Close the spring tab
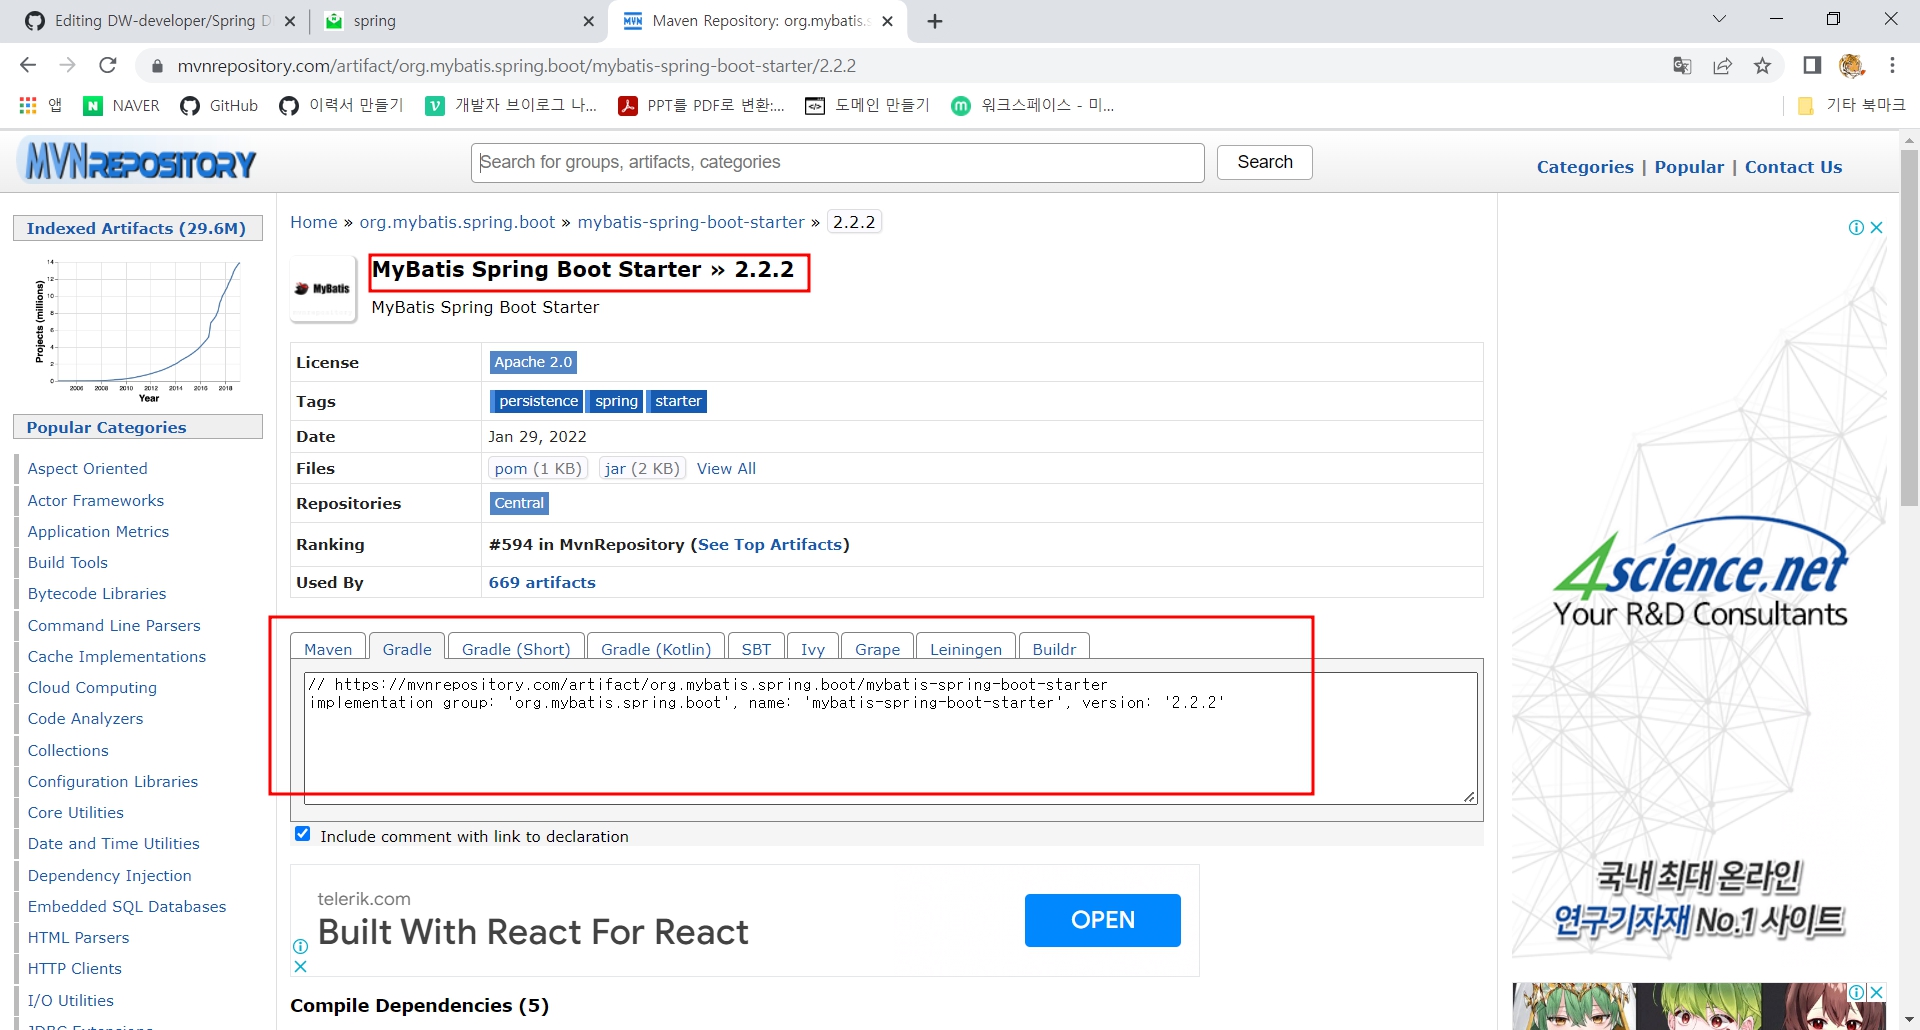Image resolution: width=1920 pixels, height=1030 pixels. click(588, 21)
